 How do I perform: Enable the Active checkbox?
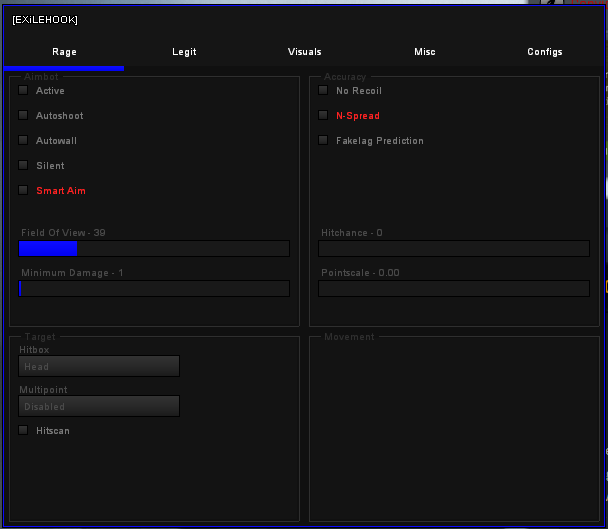click(x=24, y=91)
